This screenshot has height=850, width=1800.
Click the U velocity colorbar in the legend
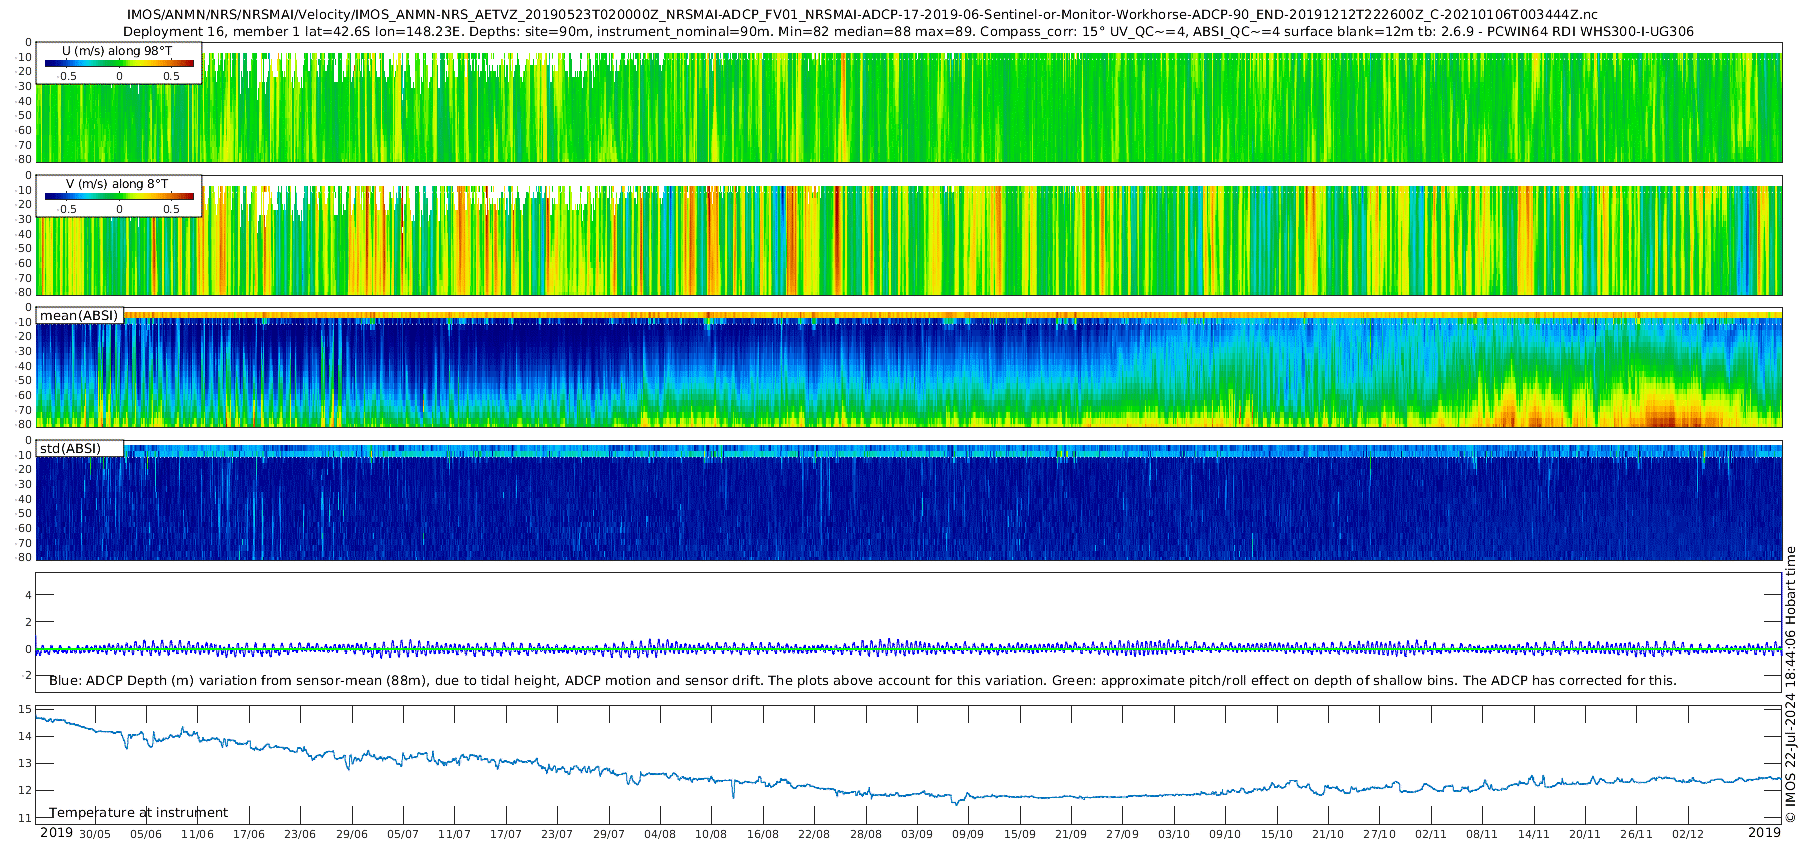coord(119,63)
